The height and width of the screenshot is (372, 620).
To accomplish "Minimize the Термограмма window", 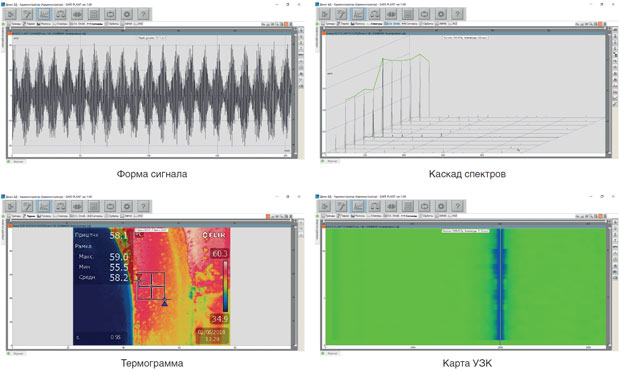I will point(276,196).
